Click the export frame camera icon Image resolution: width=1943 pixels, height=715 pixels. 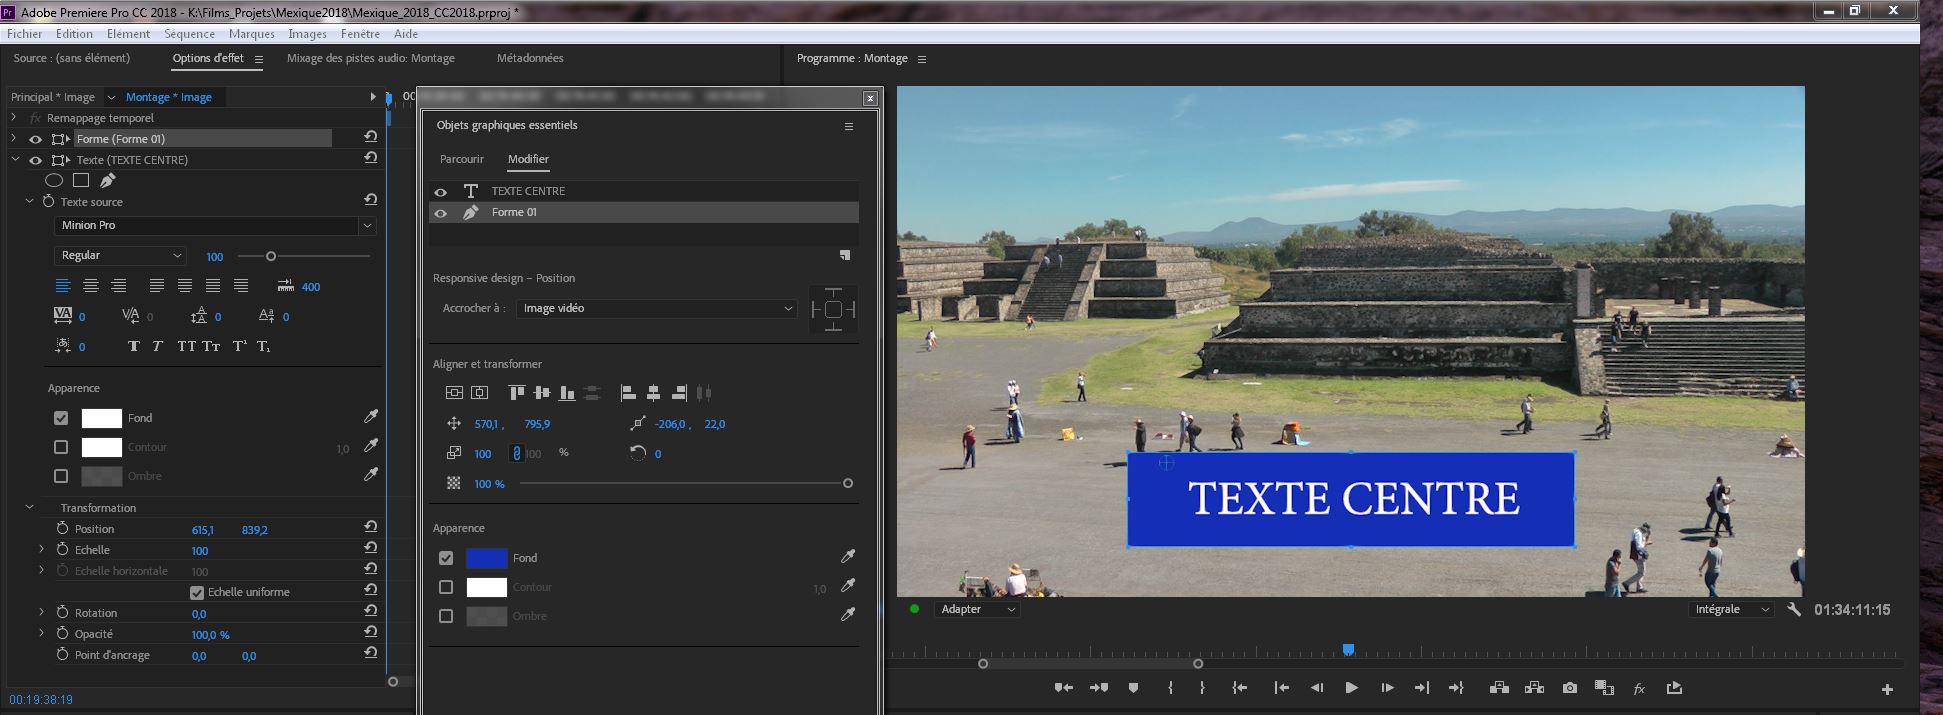click(x=1569, y=688)
